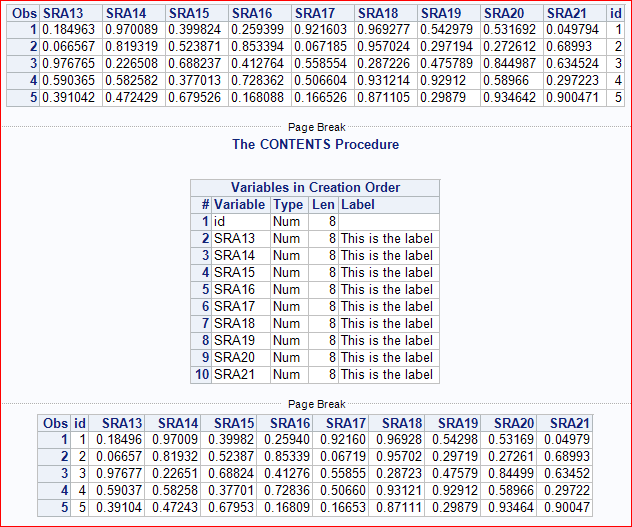Select the SRA13 column header in the top table
This screenshot has height=527, width=632.
tap(63, 13)
